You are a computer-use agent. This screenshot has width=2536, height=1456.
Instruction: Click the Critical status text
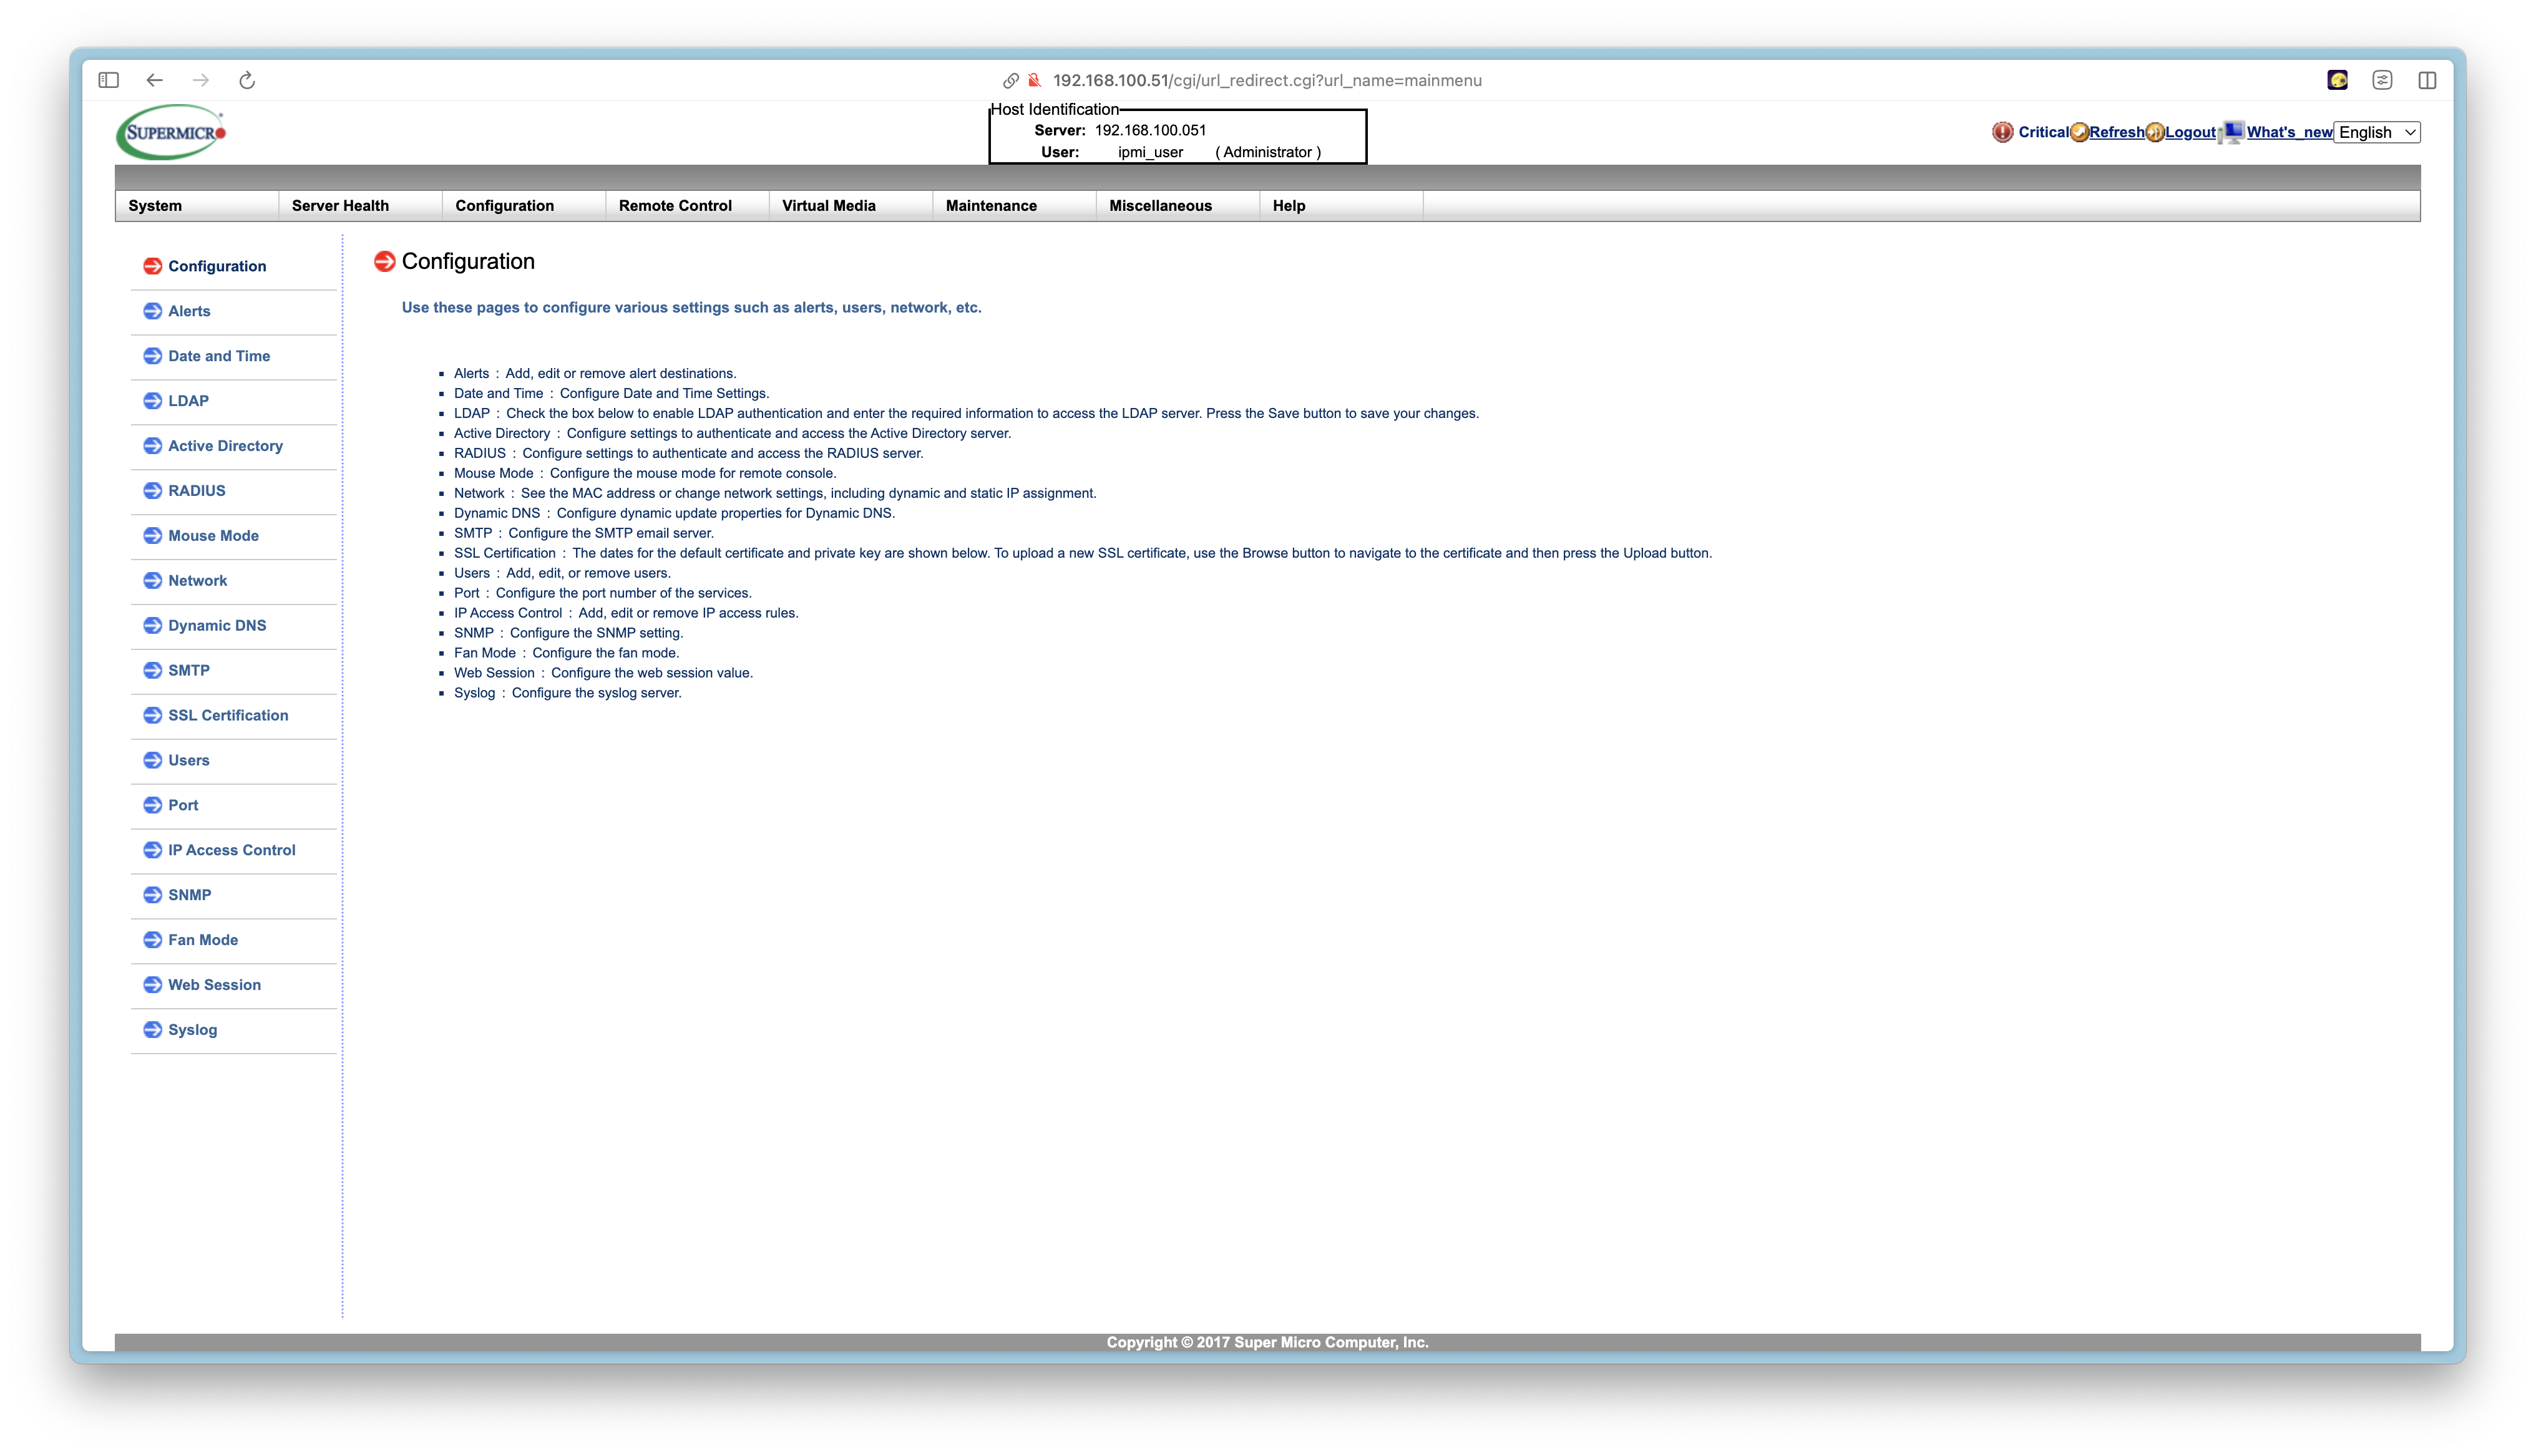2043,132
